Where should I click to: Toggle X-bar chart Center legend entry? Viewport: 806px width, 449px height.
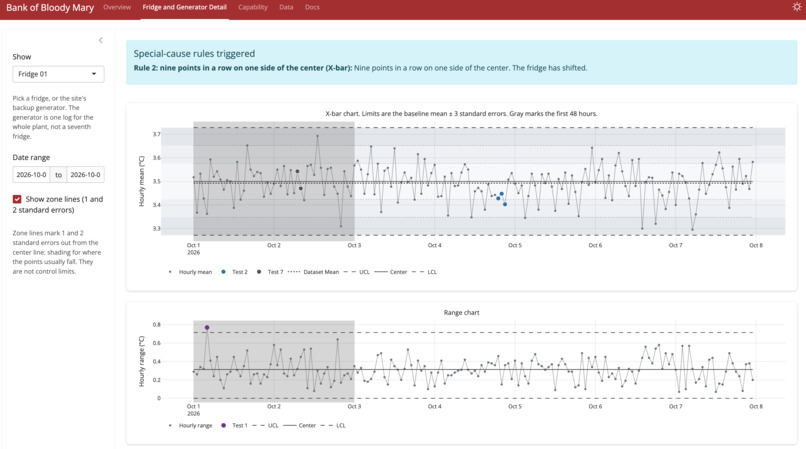pyautogui.click(x=391, y=272)
